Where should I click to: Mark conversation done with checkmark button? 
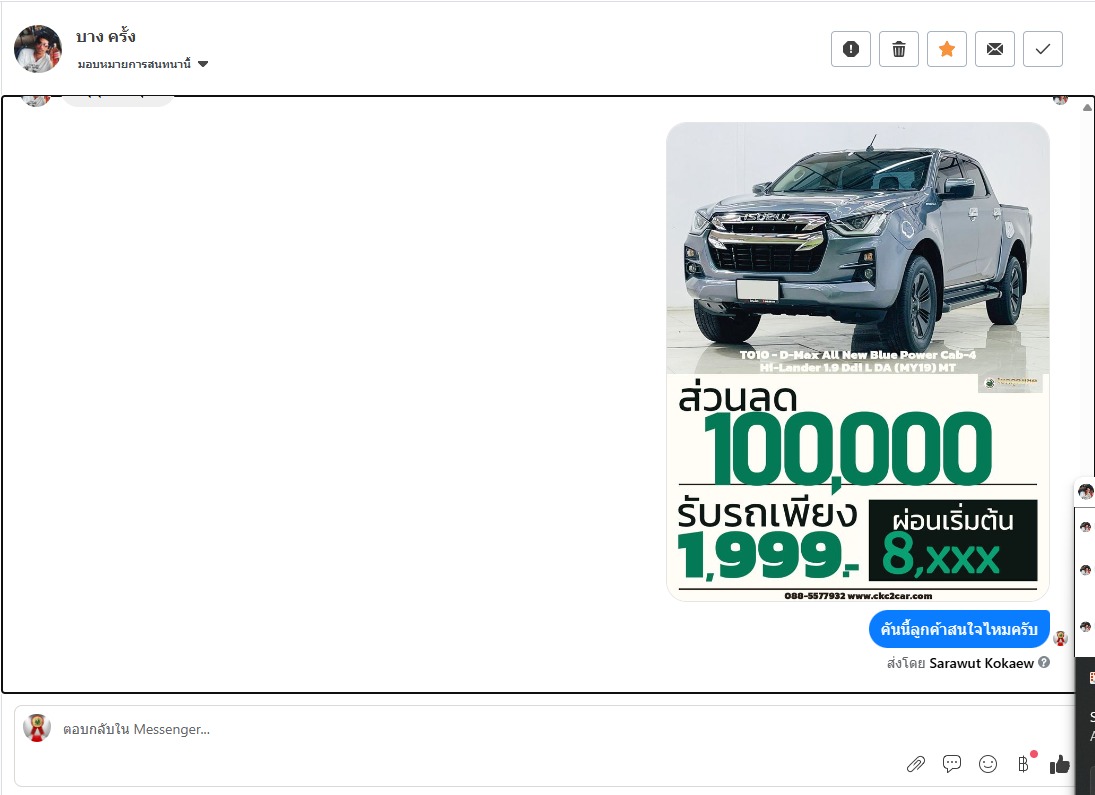tap(1043, 49)
